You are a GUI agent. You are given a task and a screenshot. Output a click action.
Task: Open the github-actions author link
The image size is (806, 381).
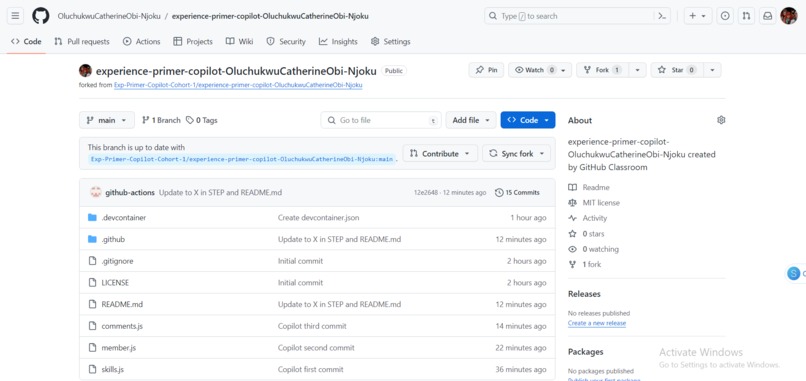[x=130, y=192]
